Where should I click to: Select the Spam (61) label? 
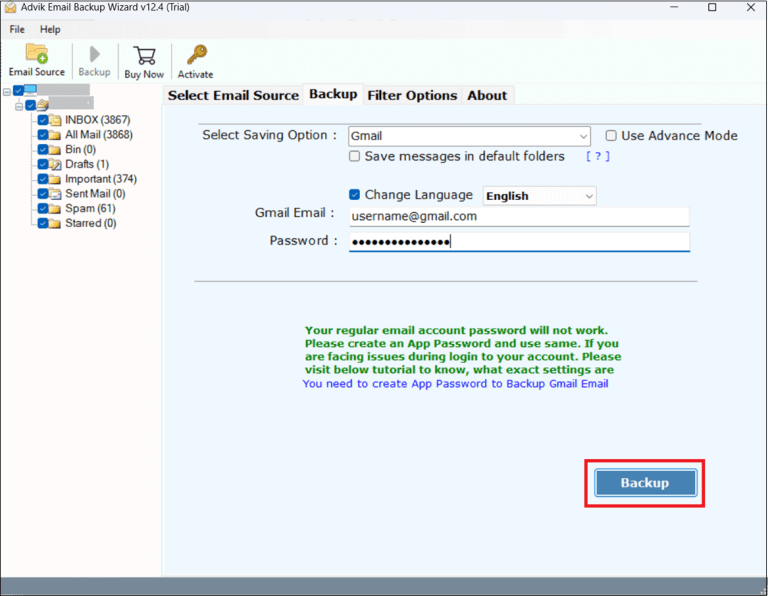[x=91, y=208]
